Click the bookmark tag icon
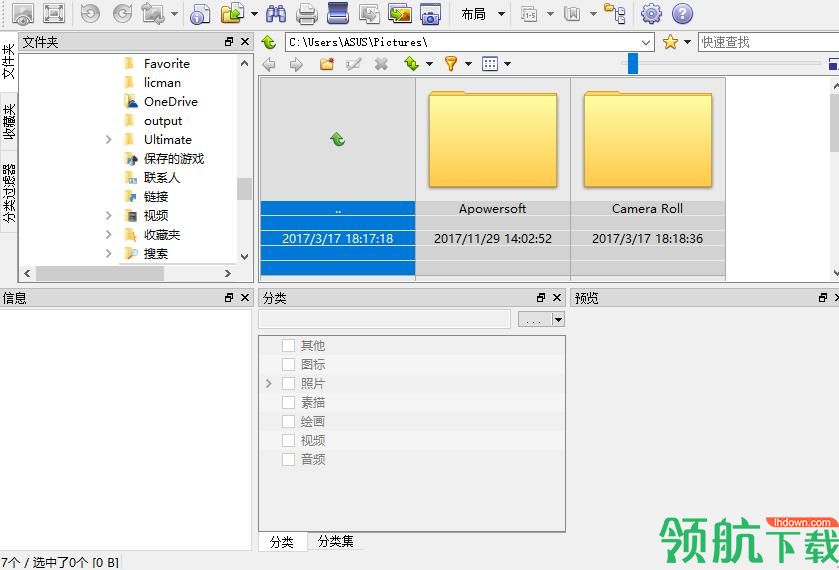Screen dimensions: 839x570 pos(572,14)
